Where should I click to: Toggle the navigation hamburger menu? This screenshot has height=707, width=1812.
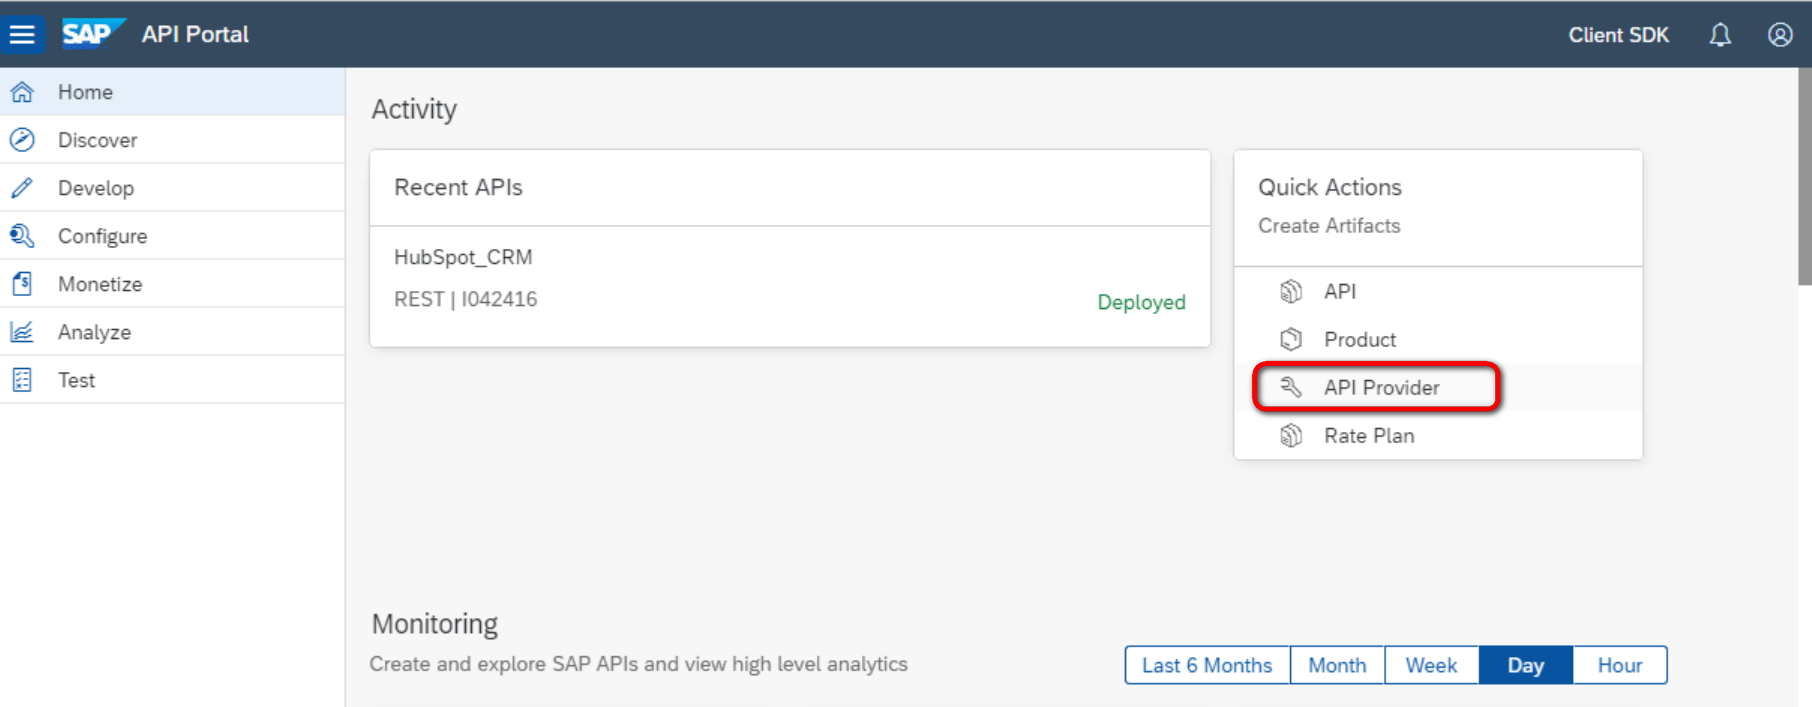(23, 33)
